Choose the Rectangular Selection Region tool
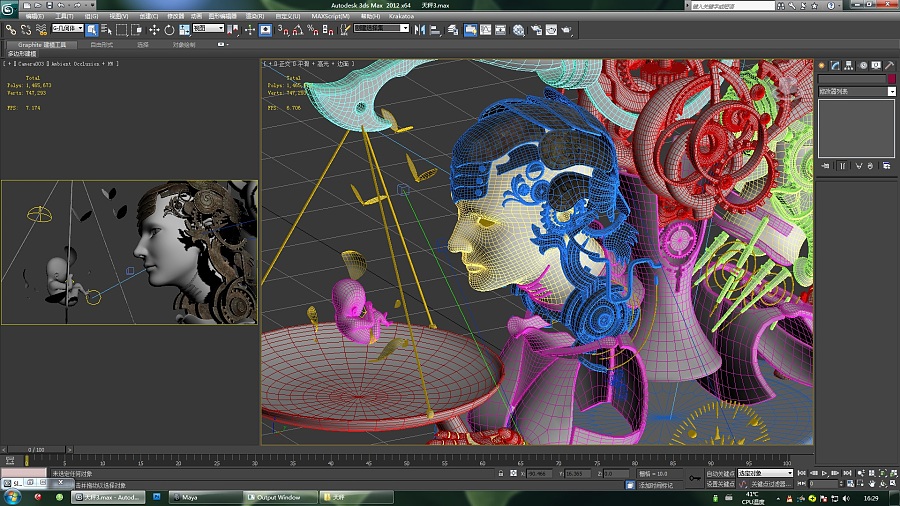 pos(121,29)
